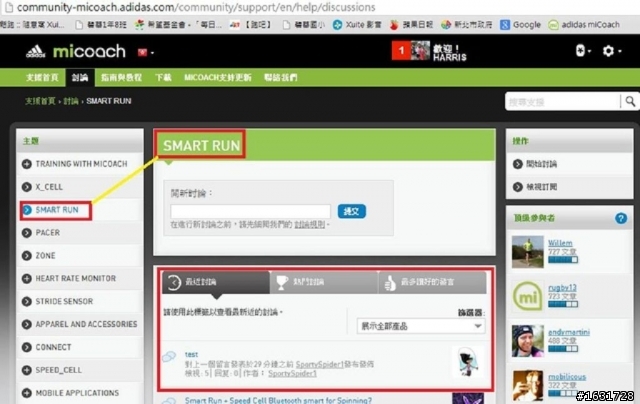Viewport: 640px width, 404px height.
Task: Click the search magnifier icon
Action: pyautogui.click(x=630, y=101)
